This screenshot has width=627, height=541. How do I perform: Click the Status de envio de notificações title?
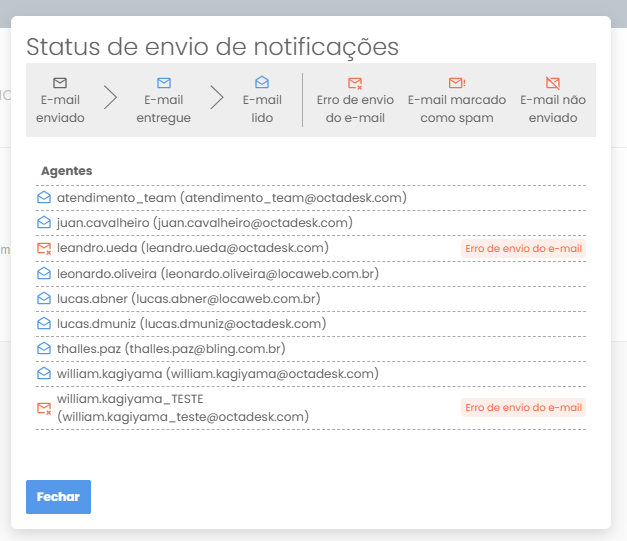point(212,47)
